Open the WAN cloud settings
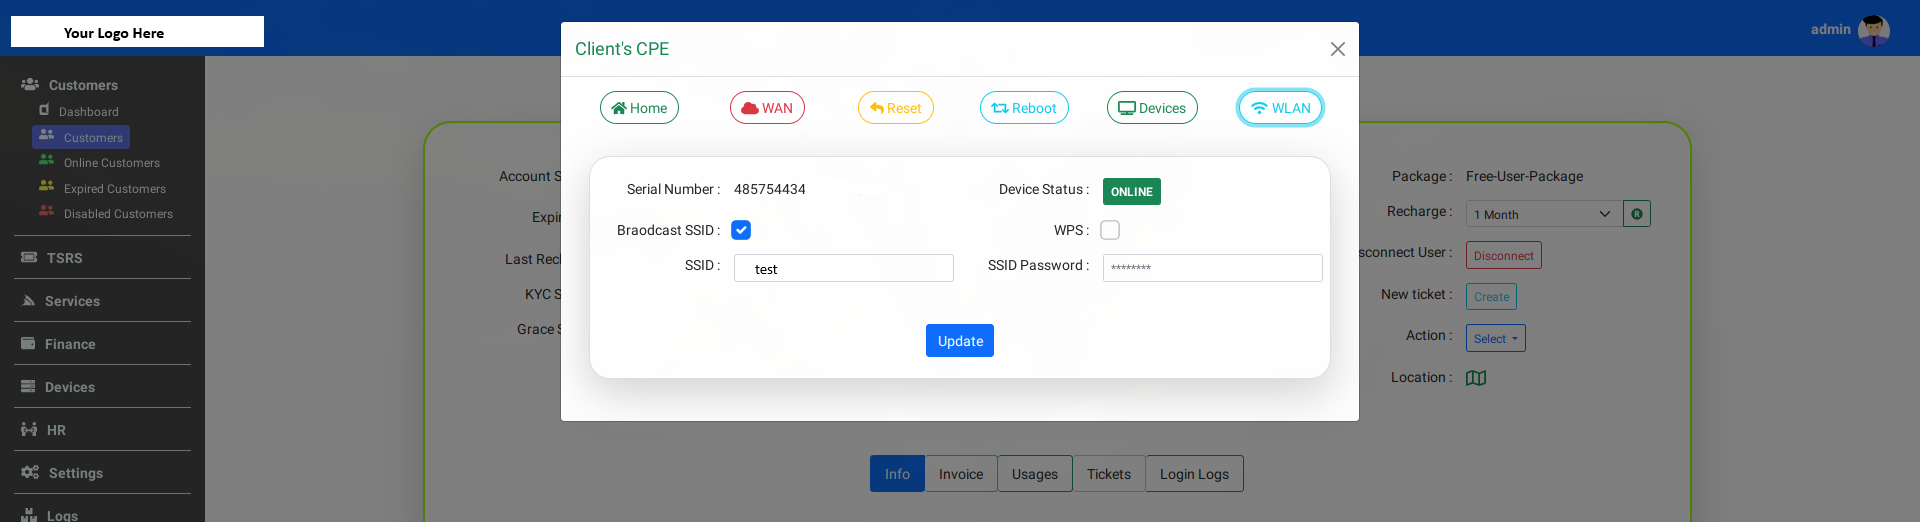Image resolution: width=1920 pixels, height=522 pixels. 767,108
